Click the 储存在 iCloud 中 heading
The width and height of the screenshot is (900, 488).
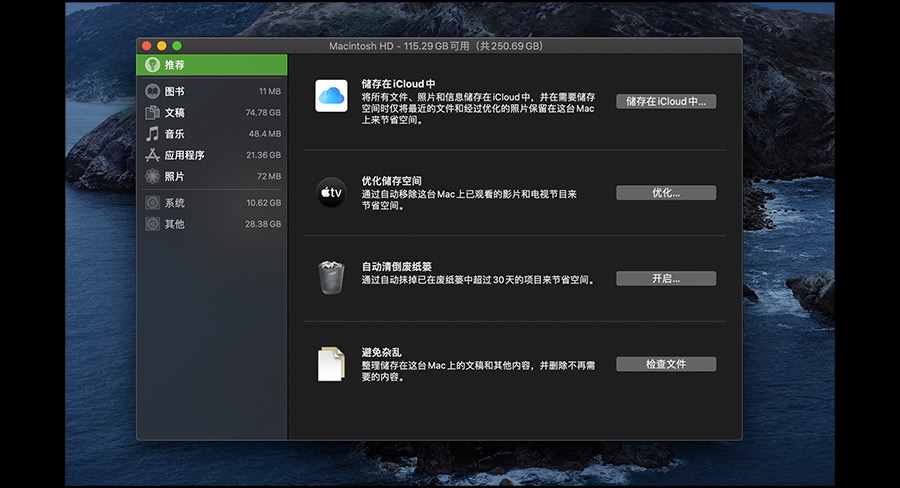(398, 84)
